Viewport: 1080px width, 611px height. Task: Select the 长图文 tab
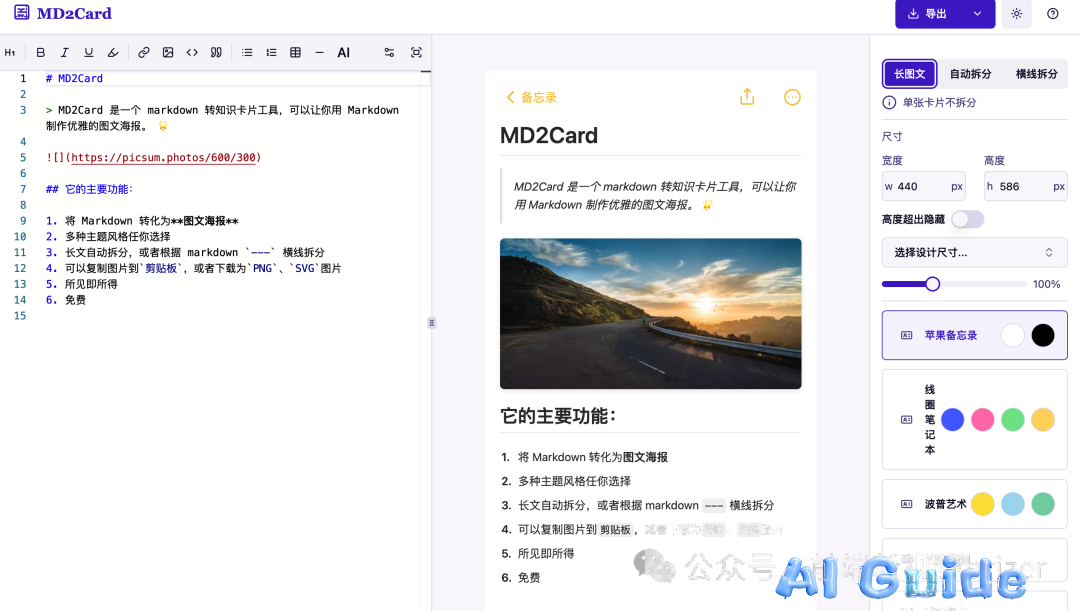pos(909,74)
